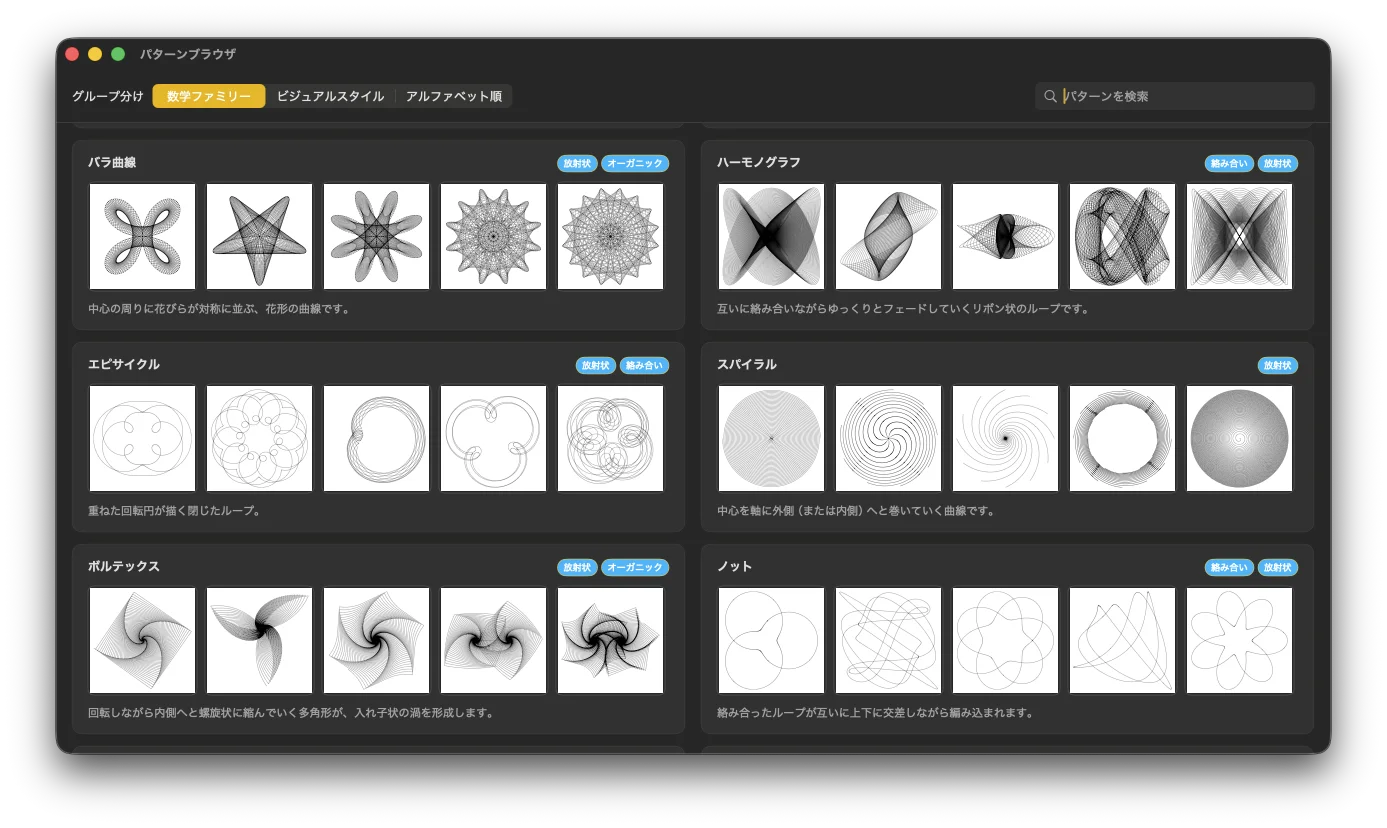This screenshot has height=828, width=1387.
Task: Click the 放射状 tag on ボルテックス
Action: pos(577,567)
